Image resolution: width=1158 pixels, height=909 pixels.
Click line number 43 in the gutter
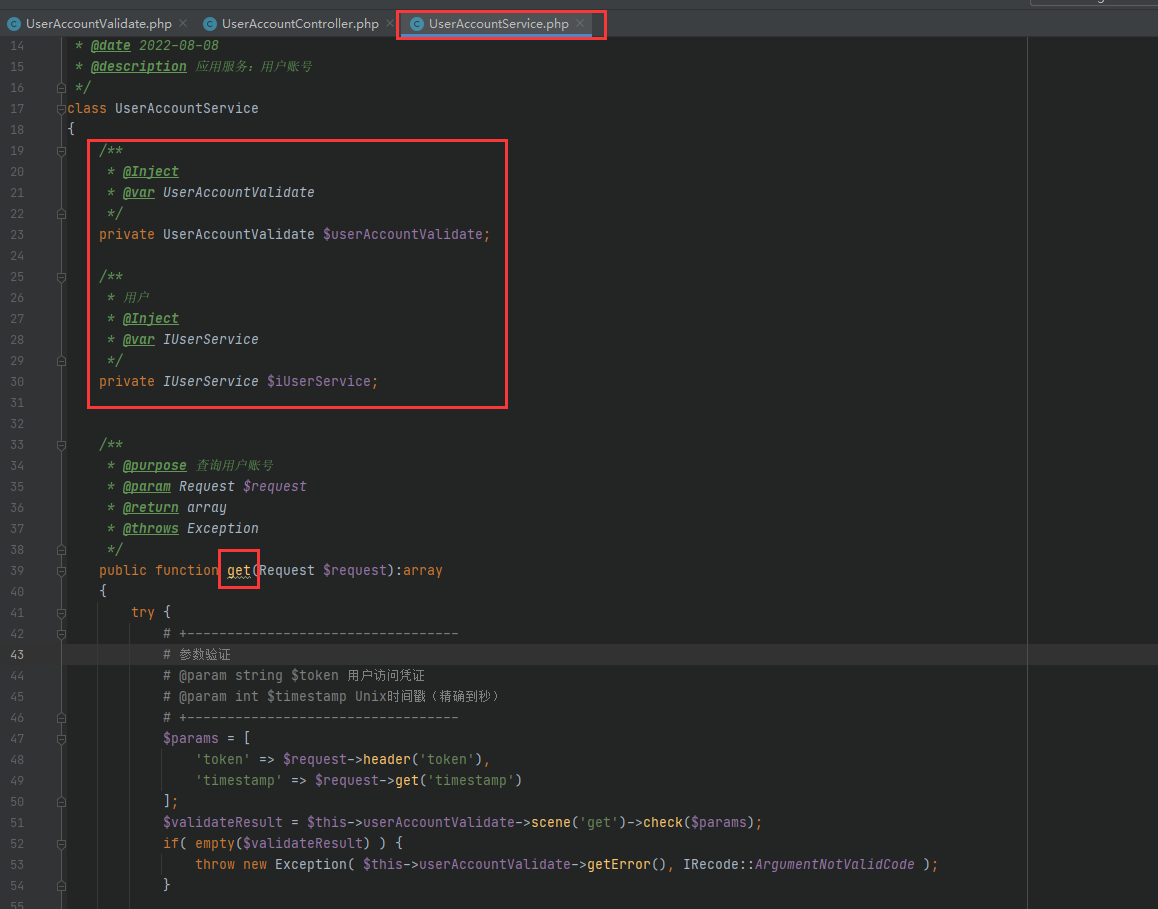(x=17, y=654)
